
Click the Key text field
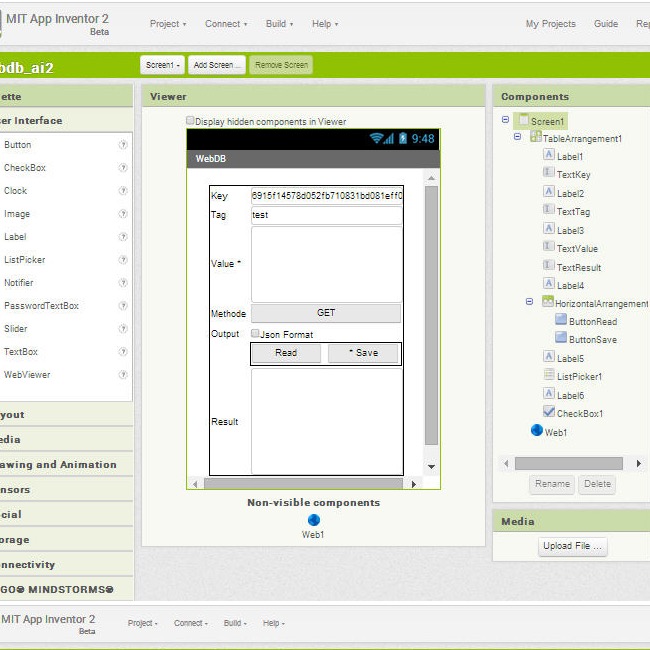point(326,196)
